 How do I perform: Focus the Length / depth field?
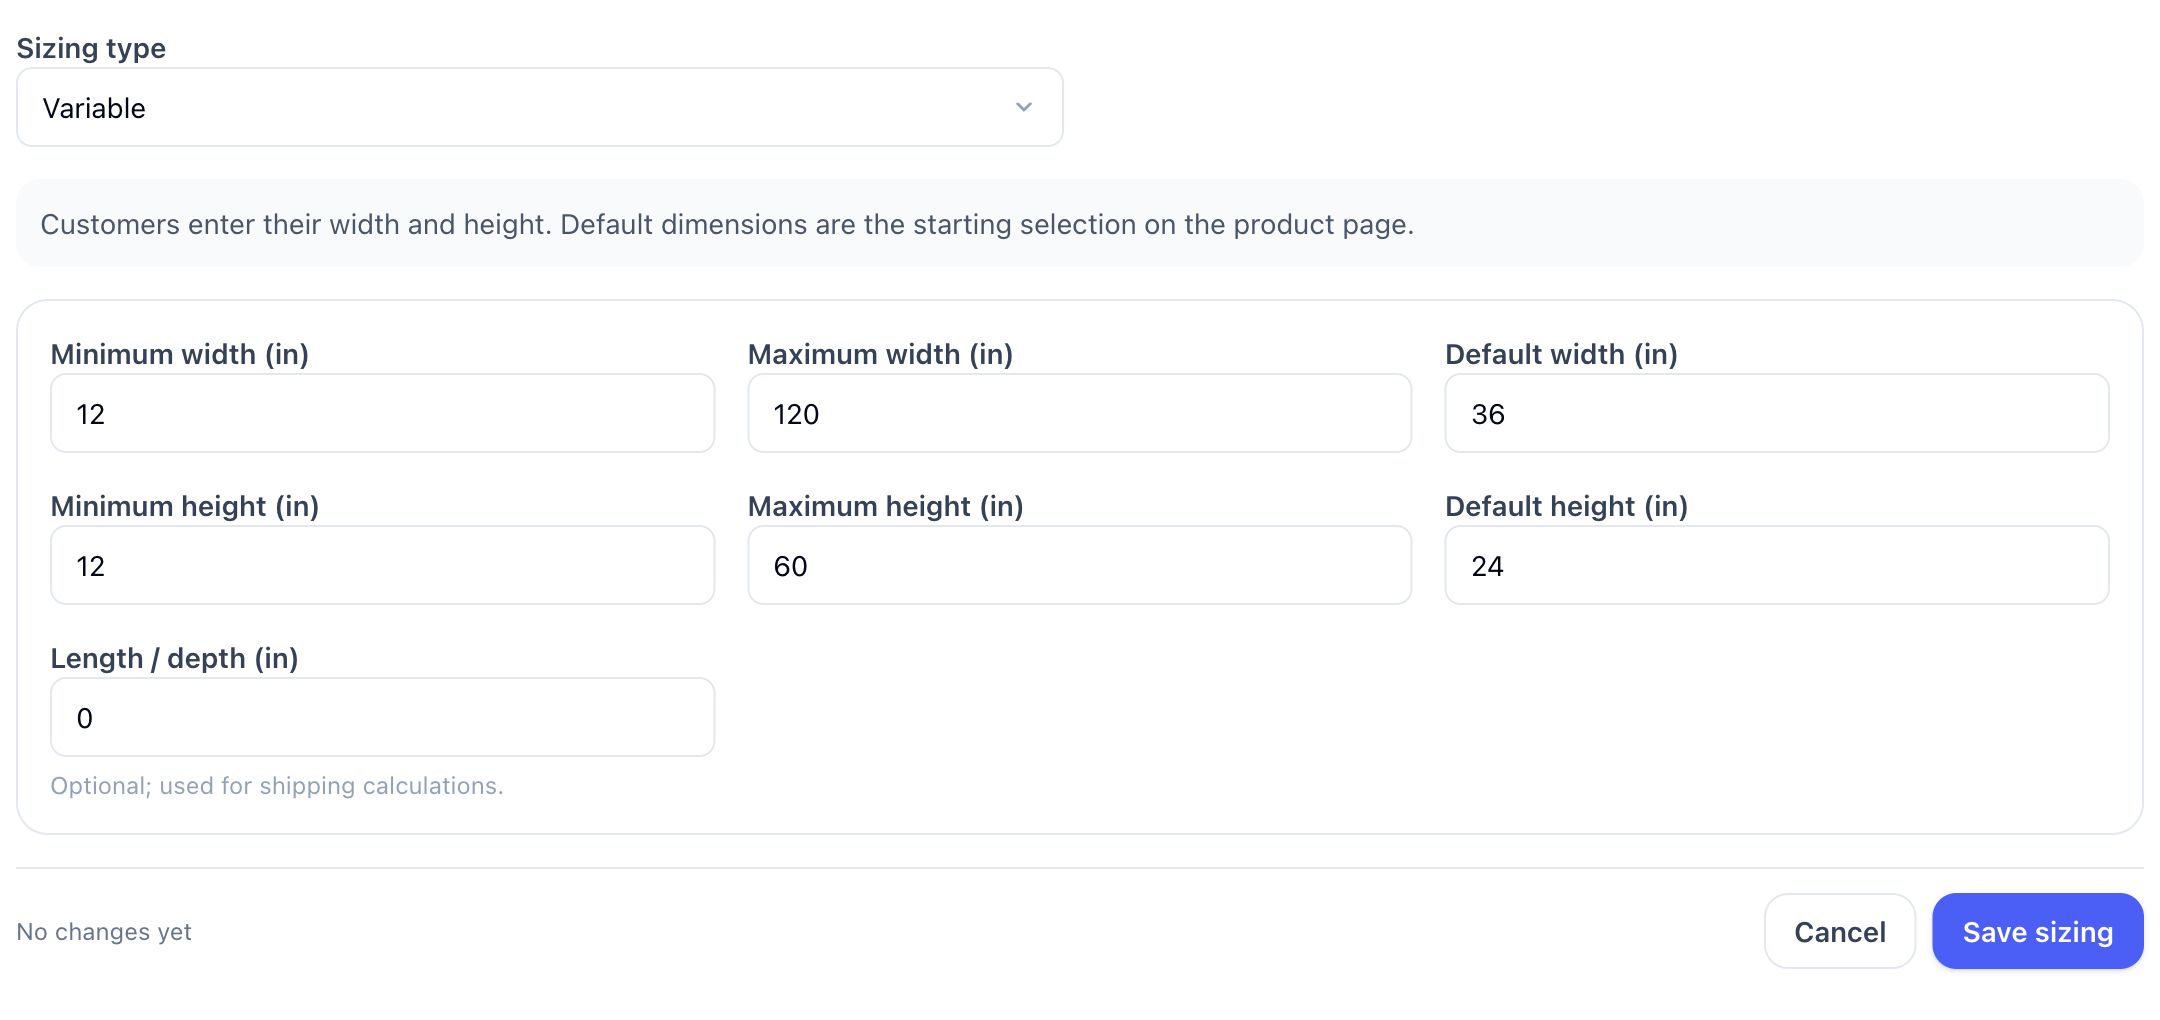tap(382, 717)
